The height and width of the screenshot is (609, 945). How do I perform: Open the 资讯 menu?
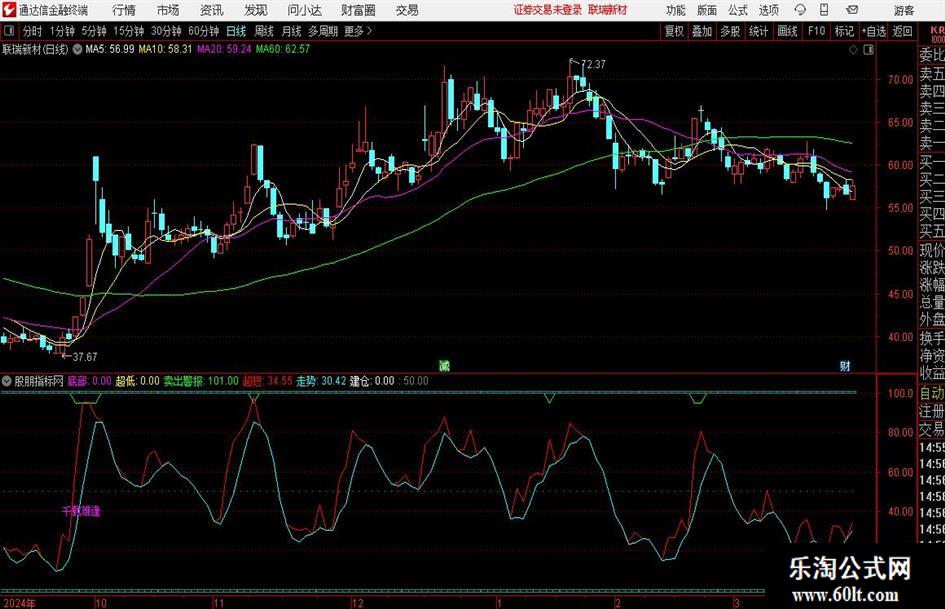pyautogui.click(x=212, y=10)
